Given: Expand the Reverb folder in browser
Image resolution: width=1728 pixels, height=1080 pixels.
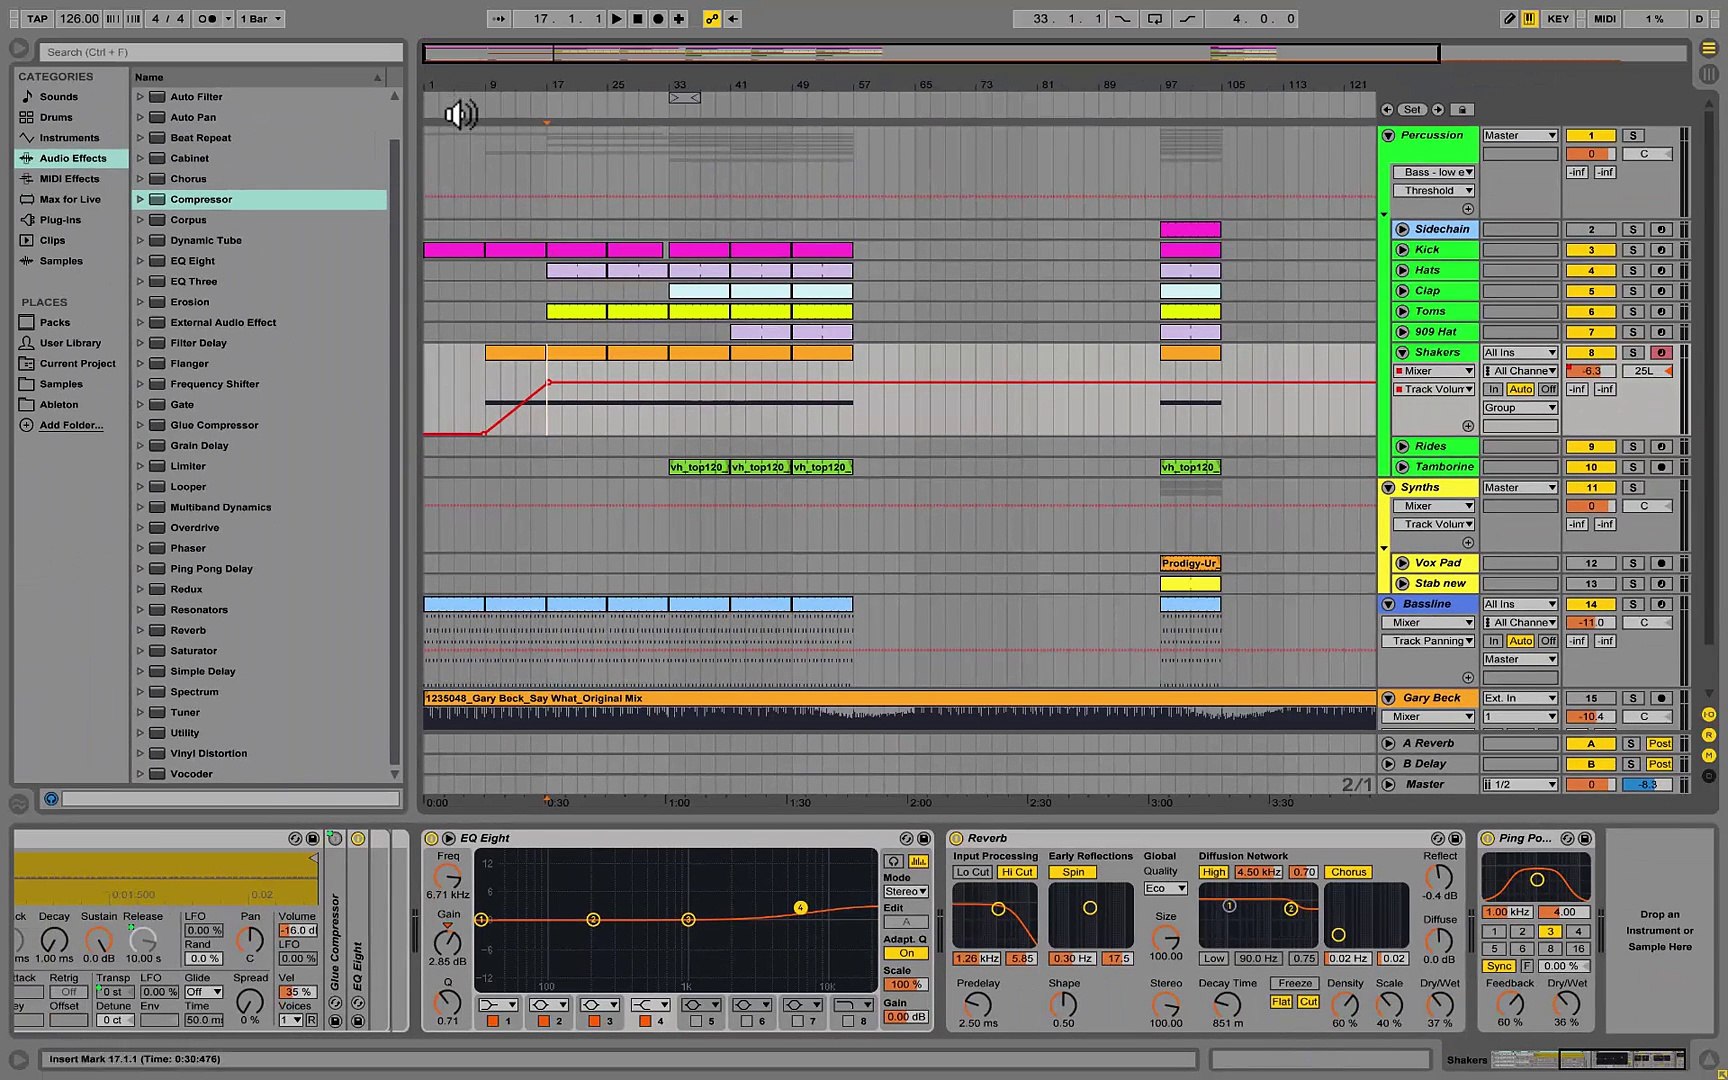Looking at the screenshot, I should pos(140,630).
